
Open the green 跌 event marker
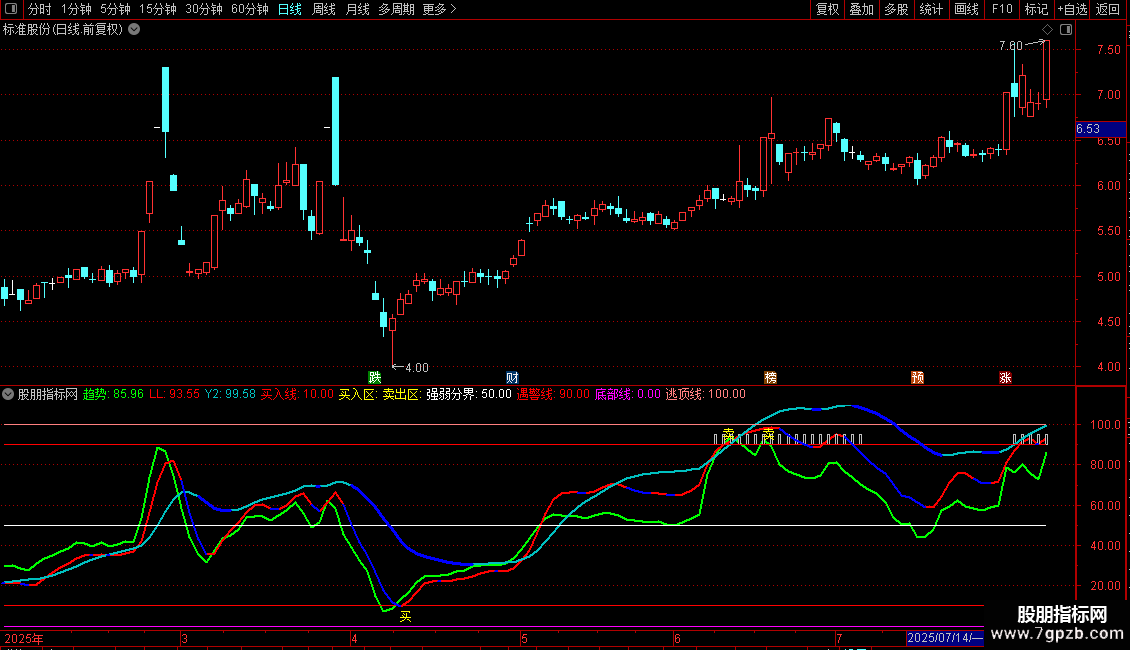[x=375, y=378]
